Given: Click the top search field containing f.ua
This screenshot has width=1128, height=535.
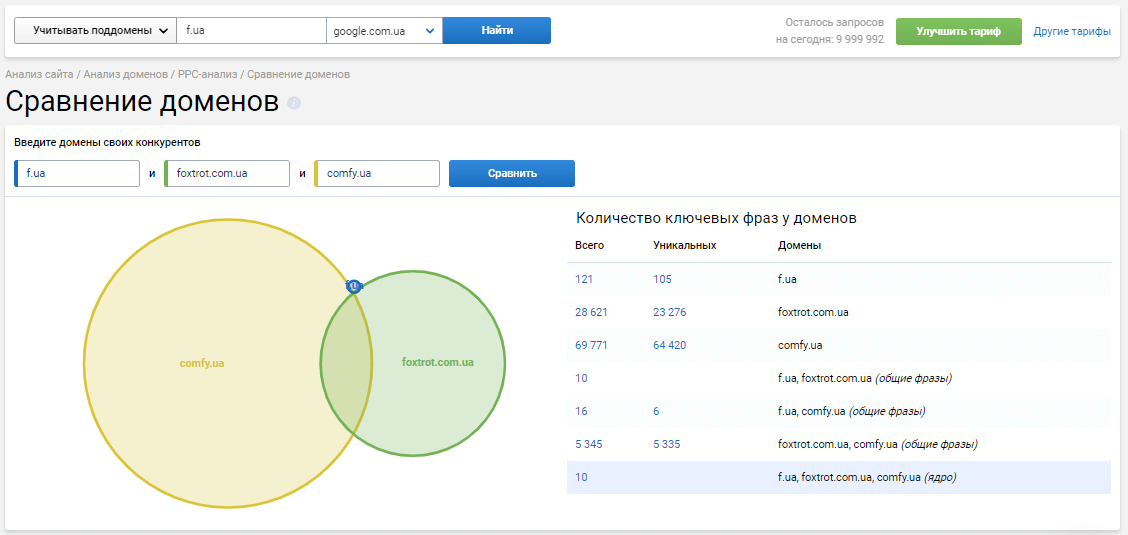Looking at the screenshot, I should click(251, 31).
